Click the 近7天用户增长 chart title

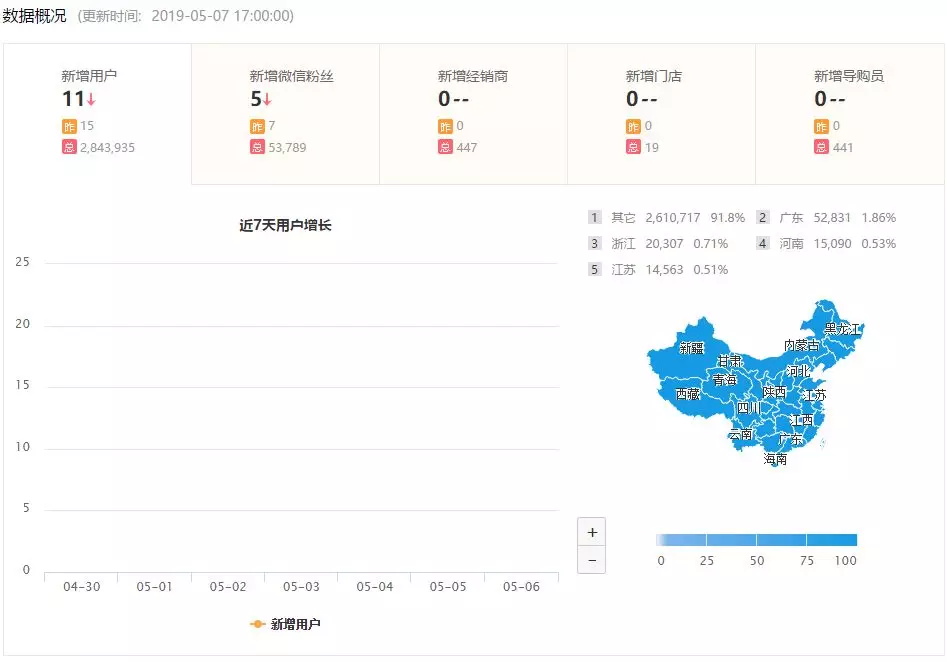[285, 225]
